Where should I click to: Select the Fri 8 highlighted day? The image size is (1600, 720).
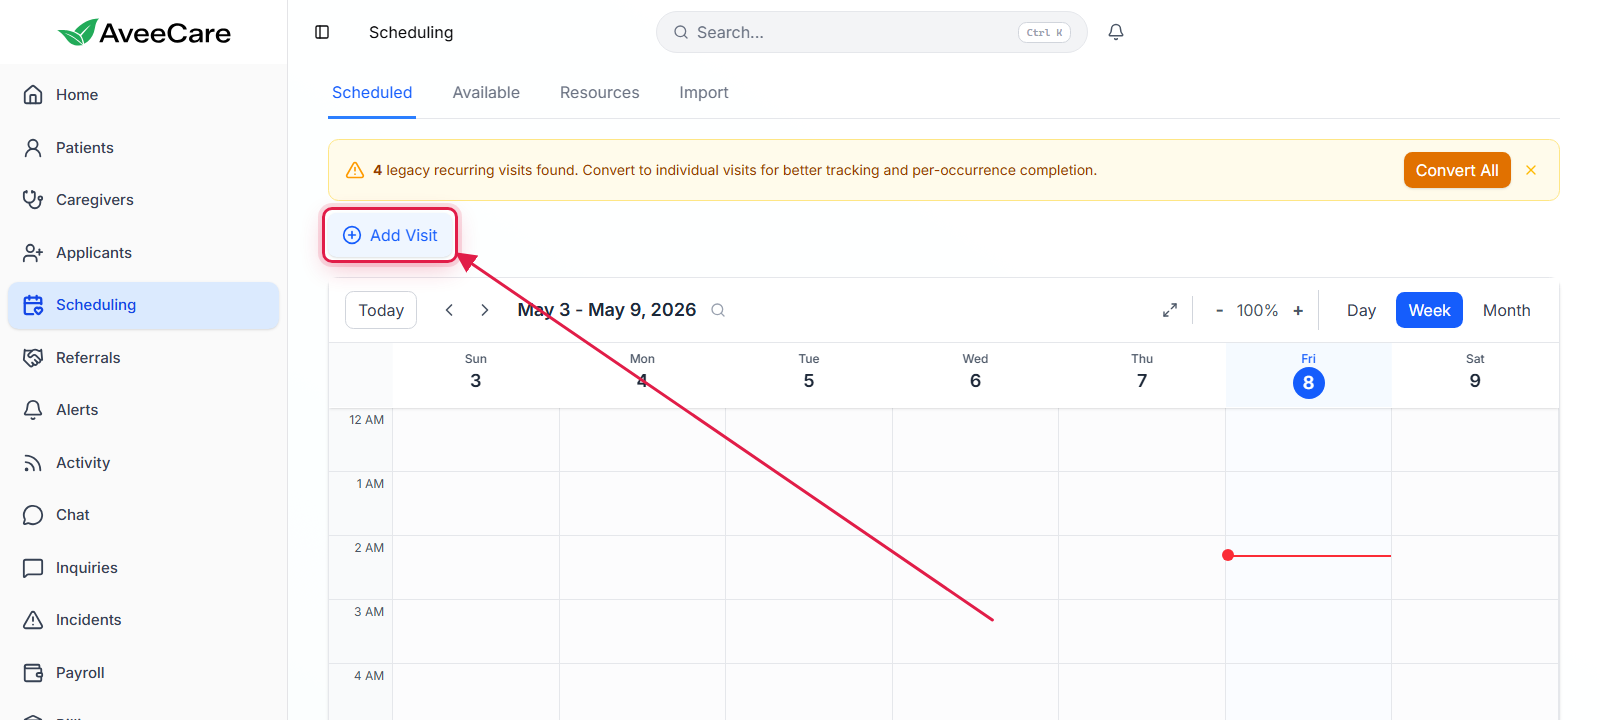click(x=1308, y=375)
